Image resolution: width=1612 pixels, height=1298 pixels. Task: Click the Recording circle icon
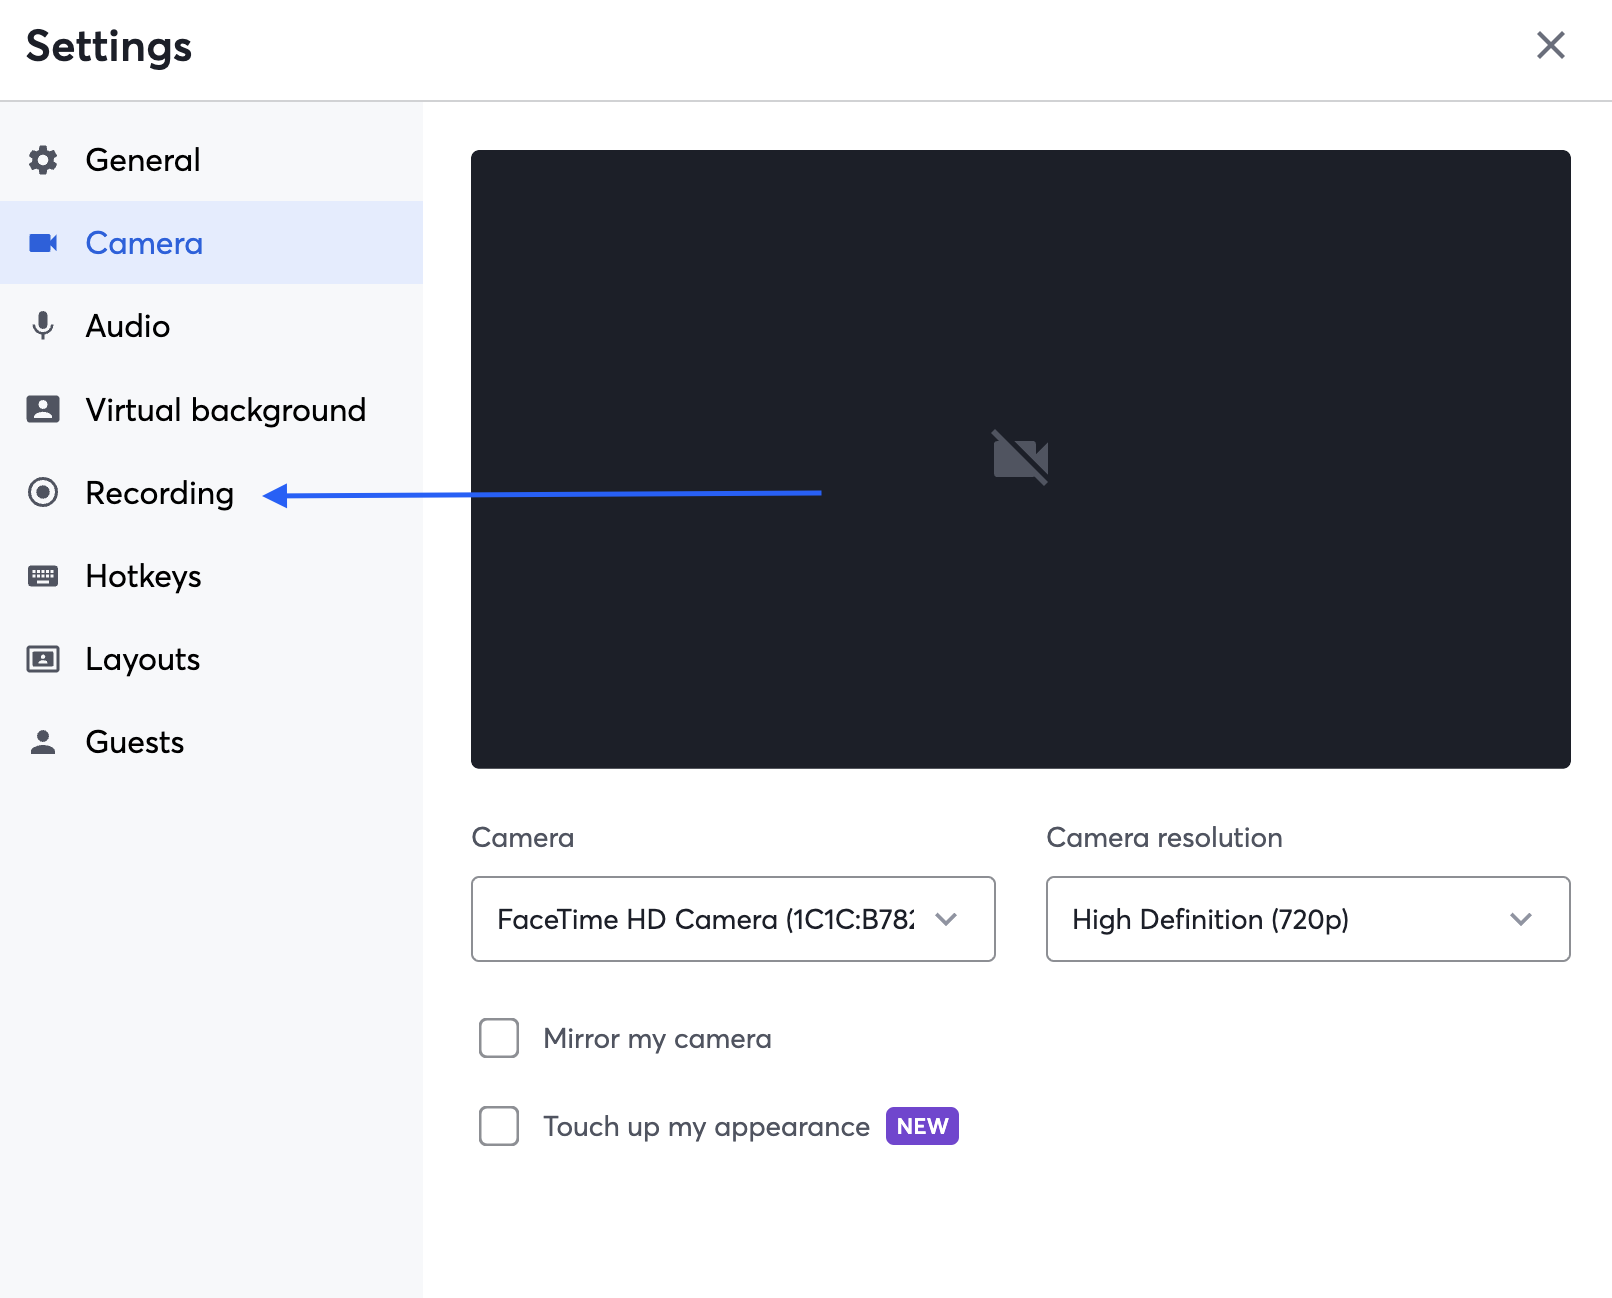43,492
